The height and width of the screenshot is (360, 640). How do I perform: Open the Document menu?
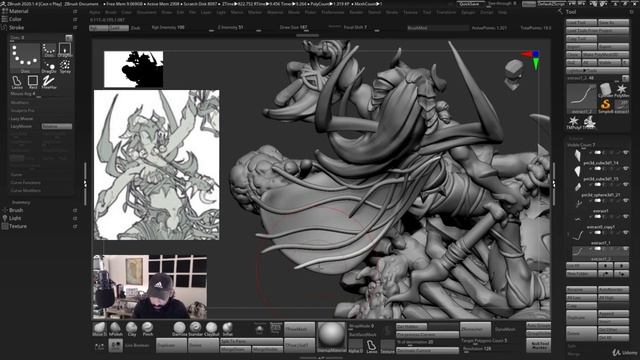(x=146, y=12)
